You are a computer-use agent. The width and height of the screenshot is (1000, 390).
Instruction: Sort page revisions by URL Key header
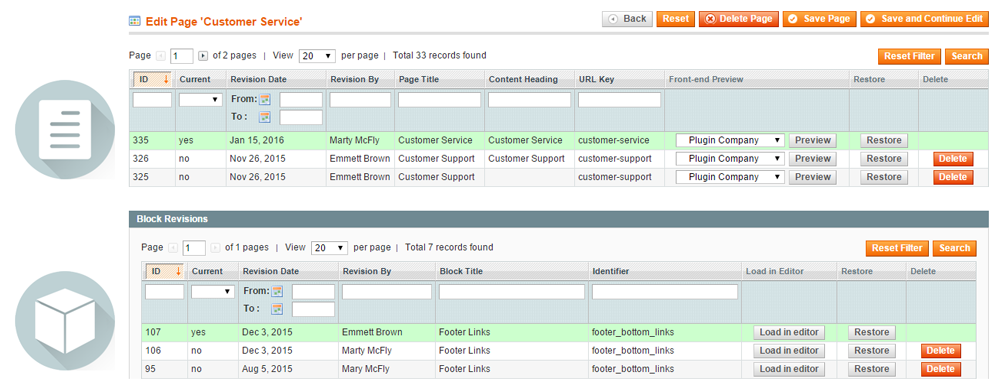[597, 80]
